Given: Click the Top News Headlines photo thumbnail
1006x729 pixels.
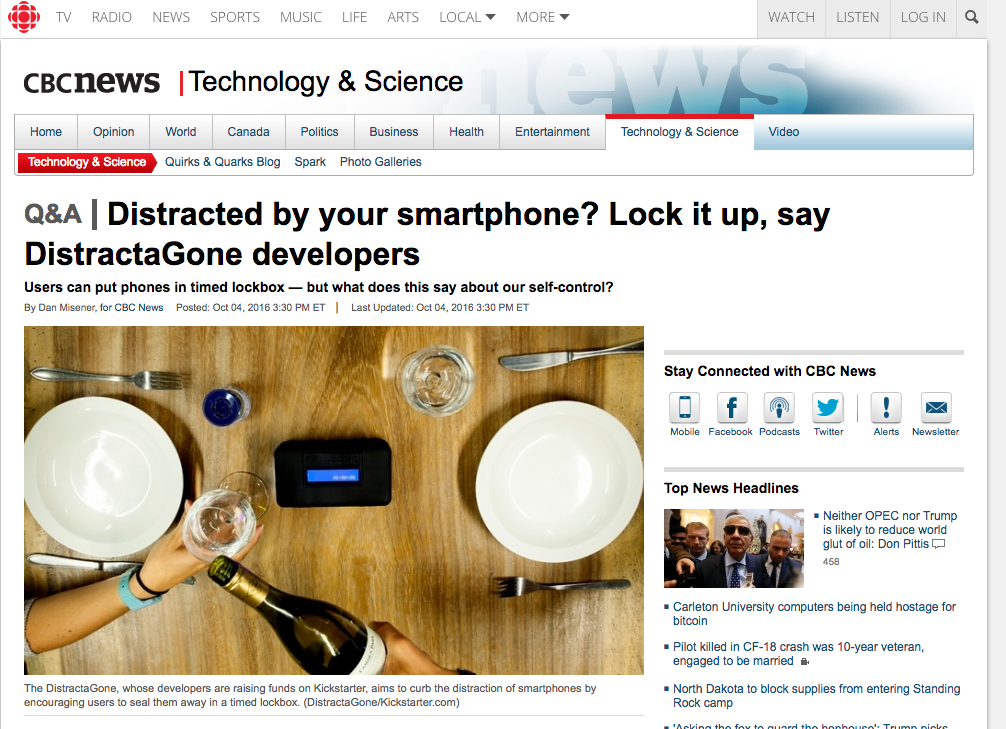Looking at the screenshot, I should click(733, 548).
